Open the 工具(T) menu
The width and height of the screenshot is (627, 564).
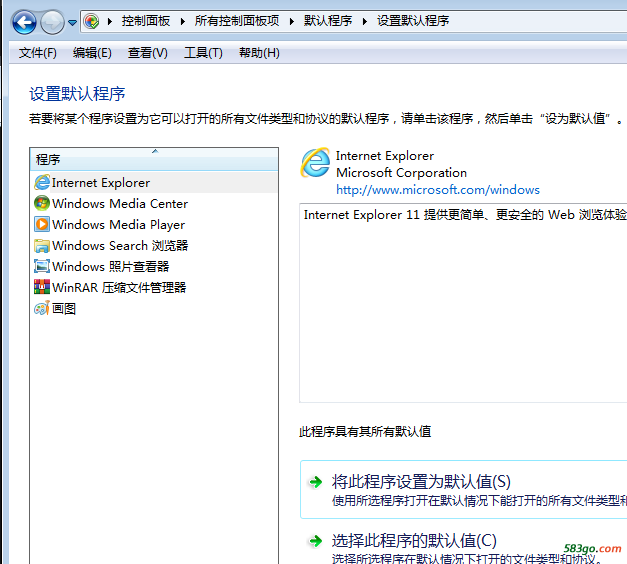coord(203,53)
